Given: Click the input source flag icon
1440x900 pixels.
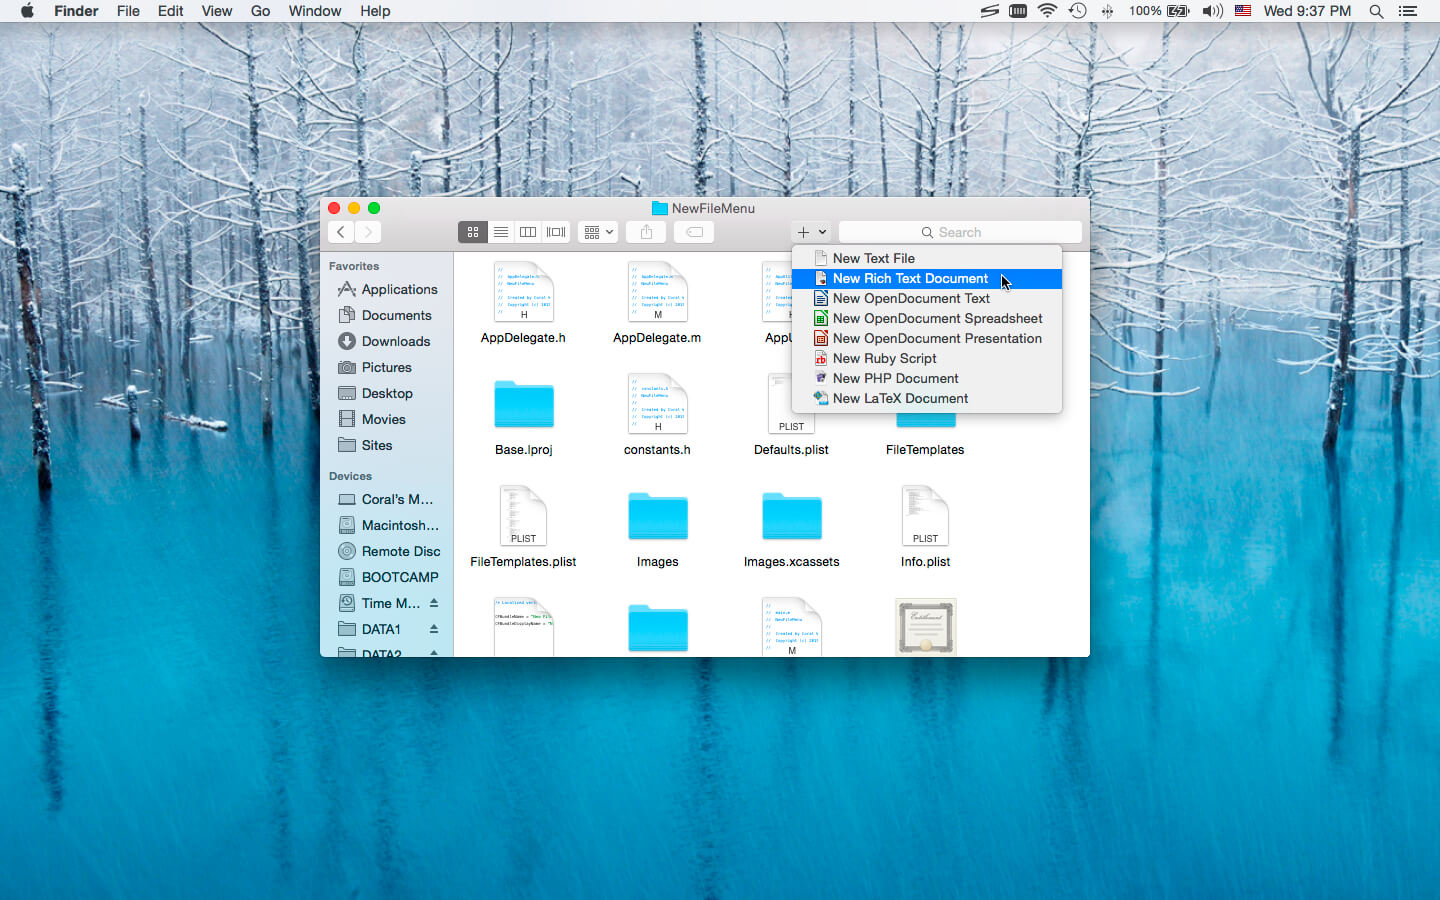Looking at the screenshot, I should [x=1243, y=11].
